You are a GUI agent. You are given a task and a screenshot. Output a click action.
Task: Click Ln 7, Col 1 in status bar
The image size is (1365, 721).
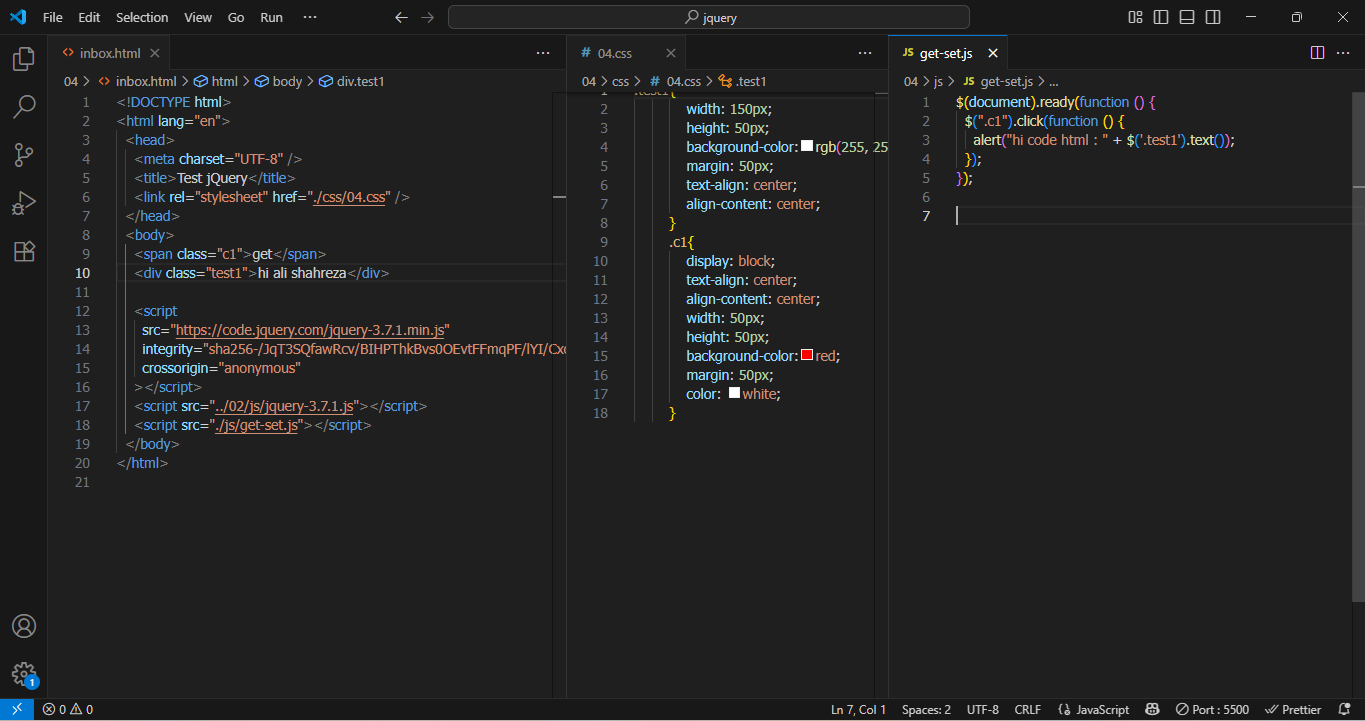pyautogui.click(x=858, y=709)
